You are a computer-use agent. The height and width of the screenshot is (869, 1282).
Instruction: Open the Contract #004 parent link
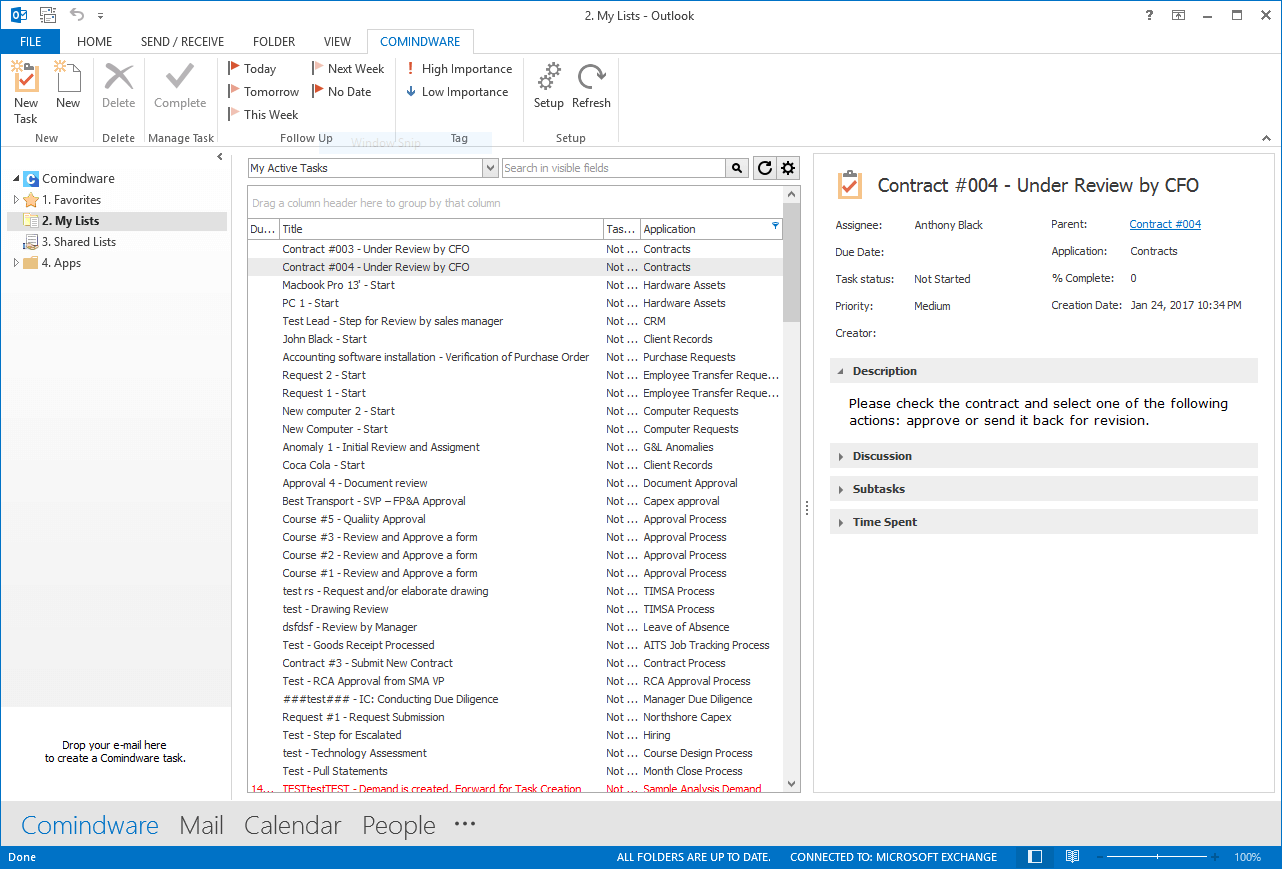point(1165,225)
